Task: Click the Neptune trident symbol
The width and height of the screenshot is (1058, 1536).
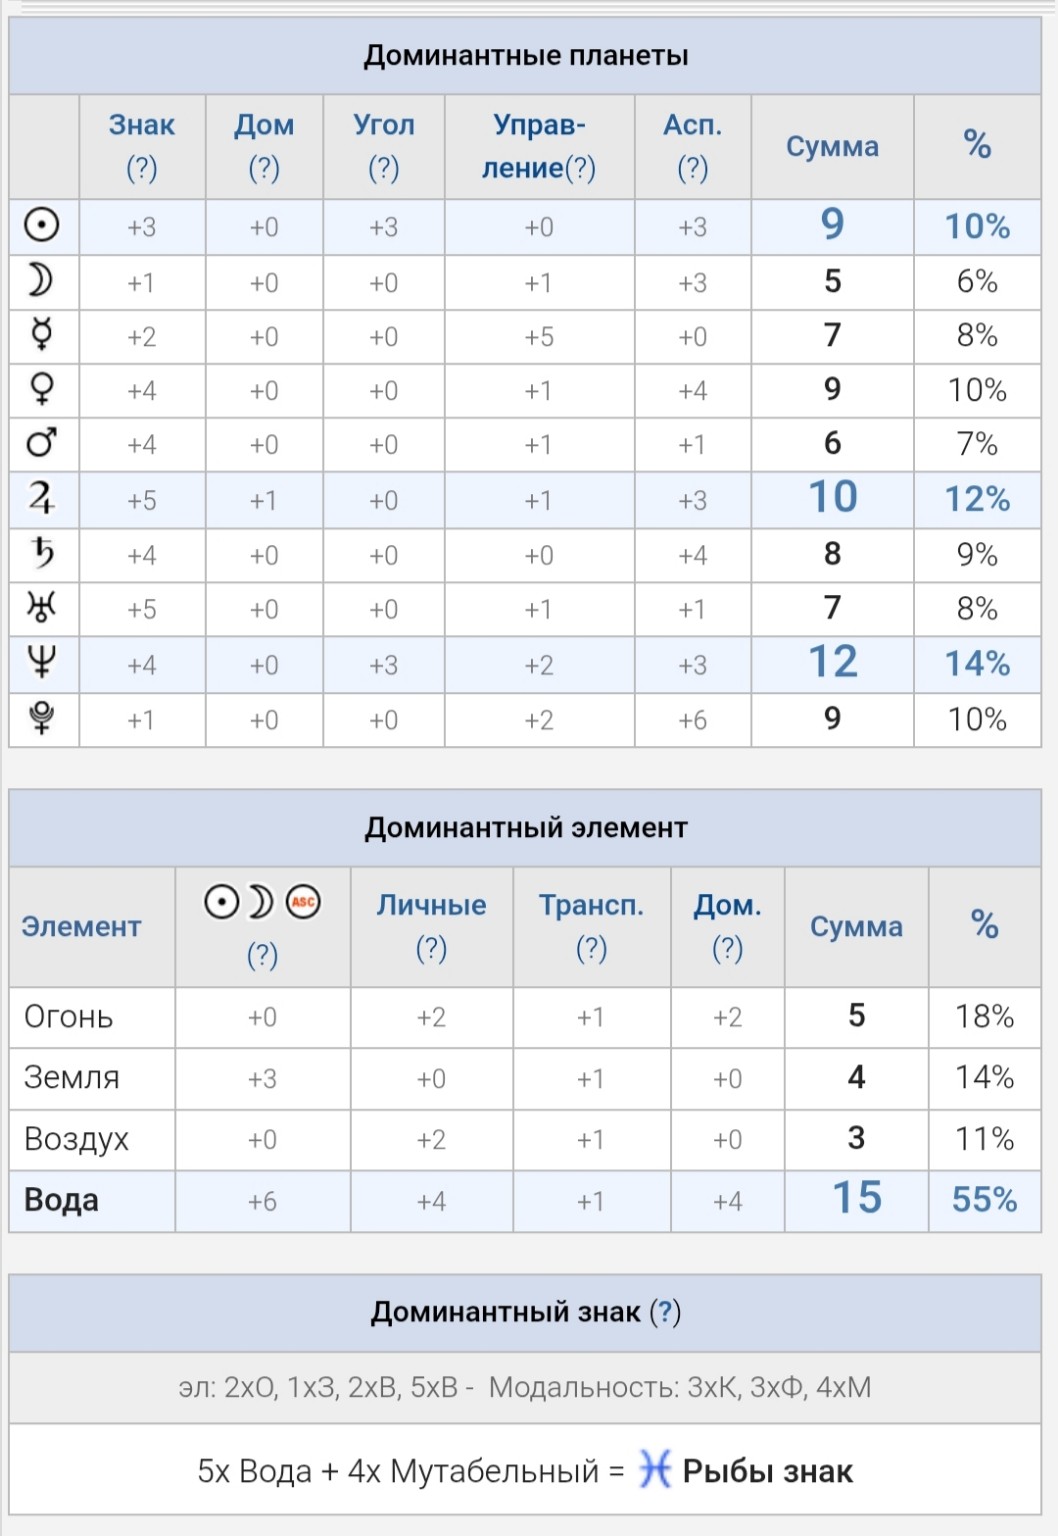Action: tap(42, 663)
